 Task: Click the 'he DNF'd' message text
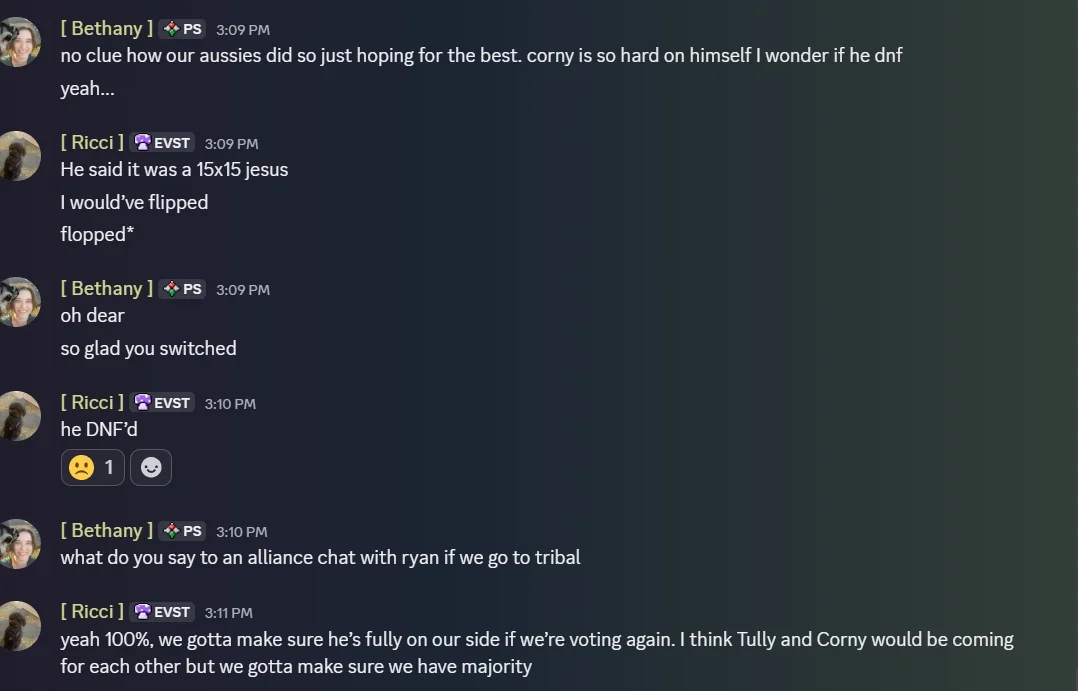[x=99, y=429]
